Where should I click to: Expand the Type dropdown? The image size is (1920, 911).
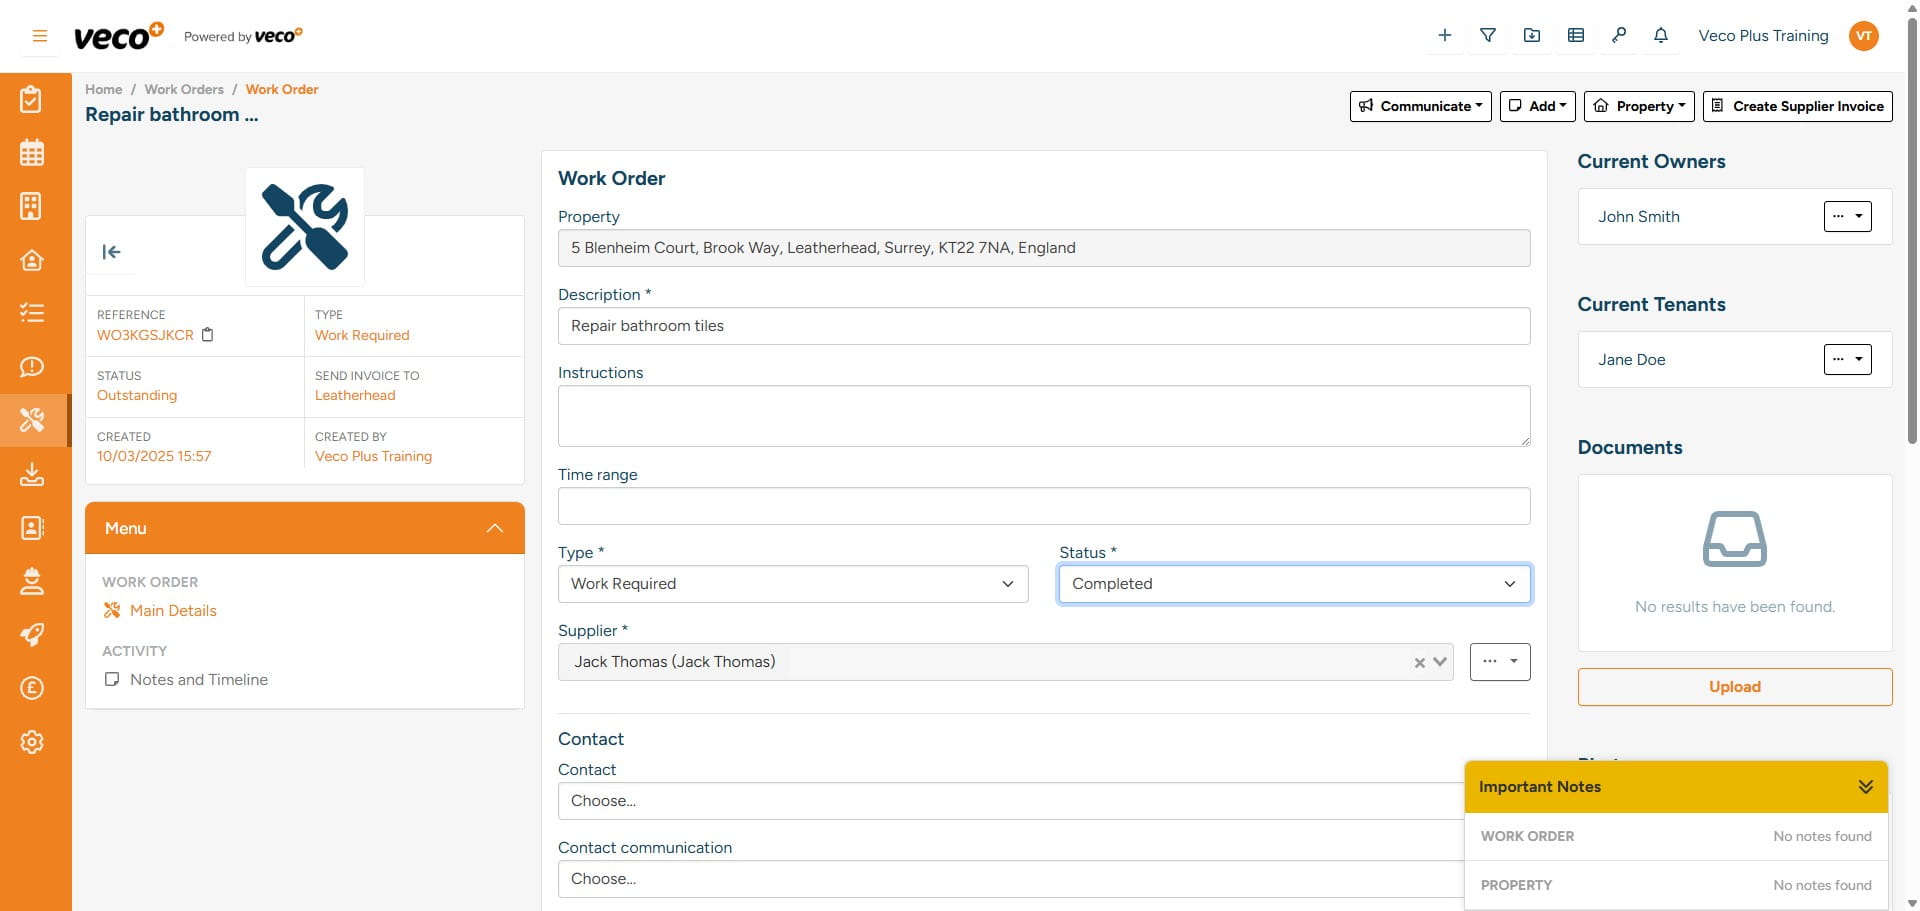(x=792, y=584)
